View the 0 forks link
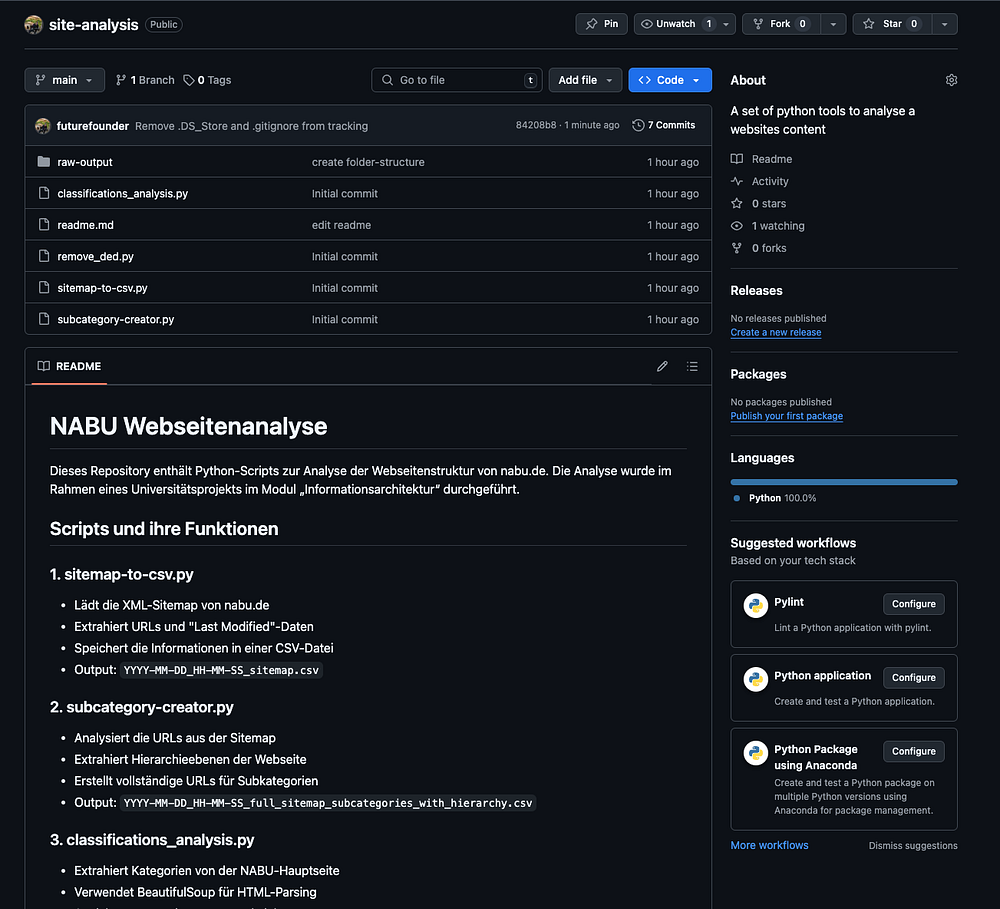 point(758,248)
